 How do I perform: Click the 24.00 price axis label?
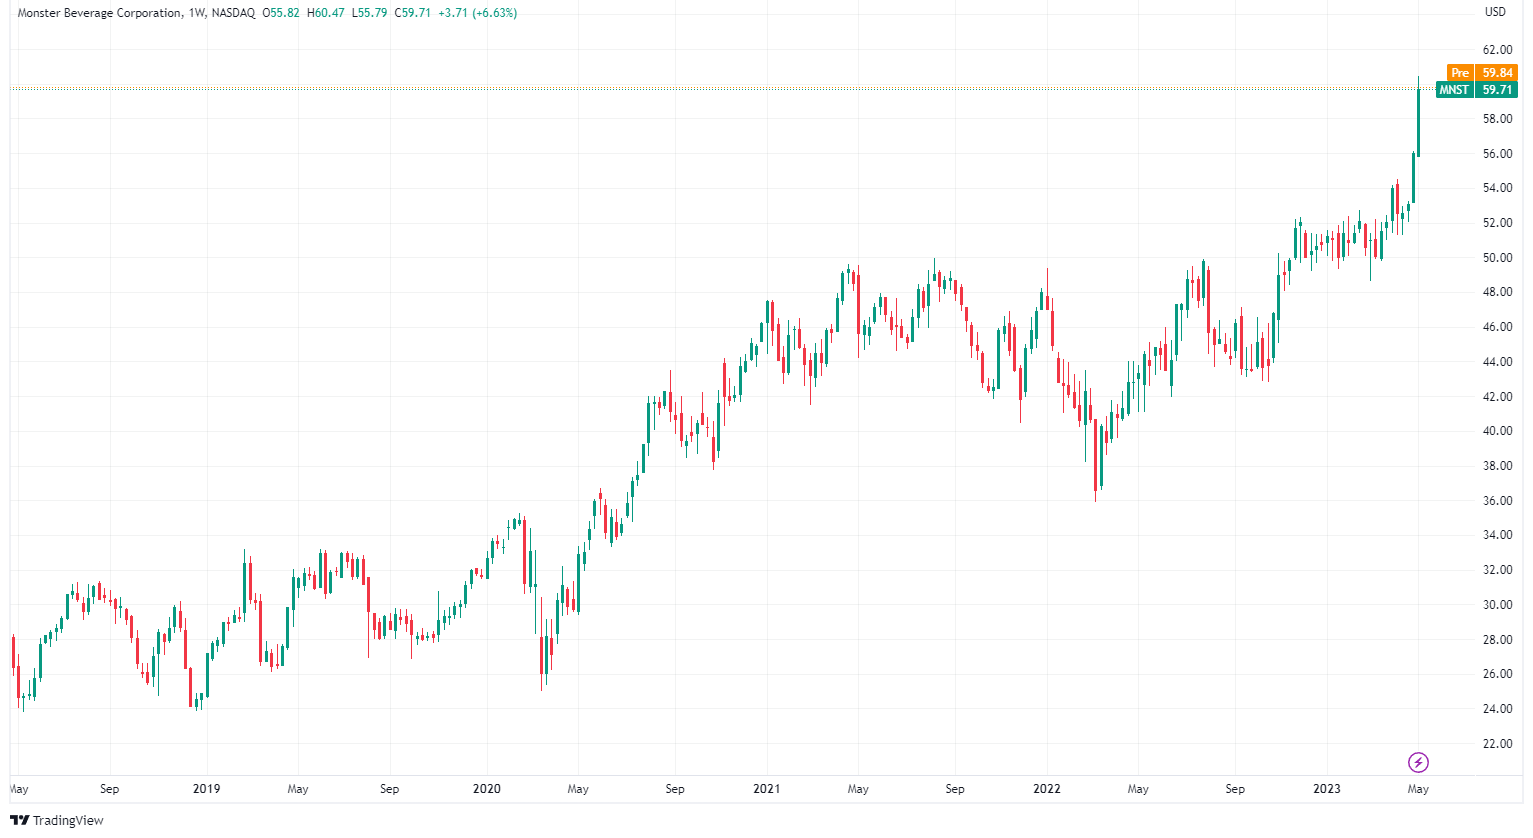pyautogui.click(x=1497, y=709)
